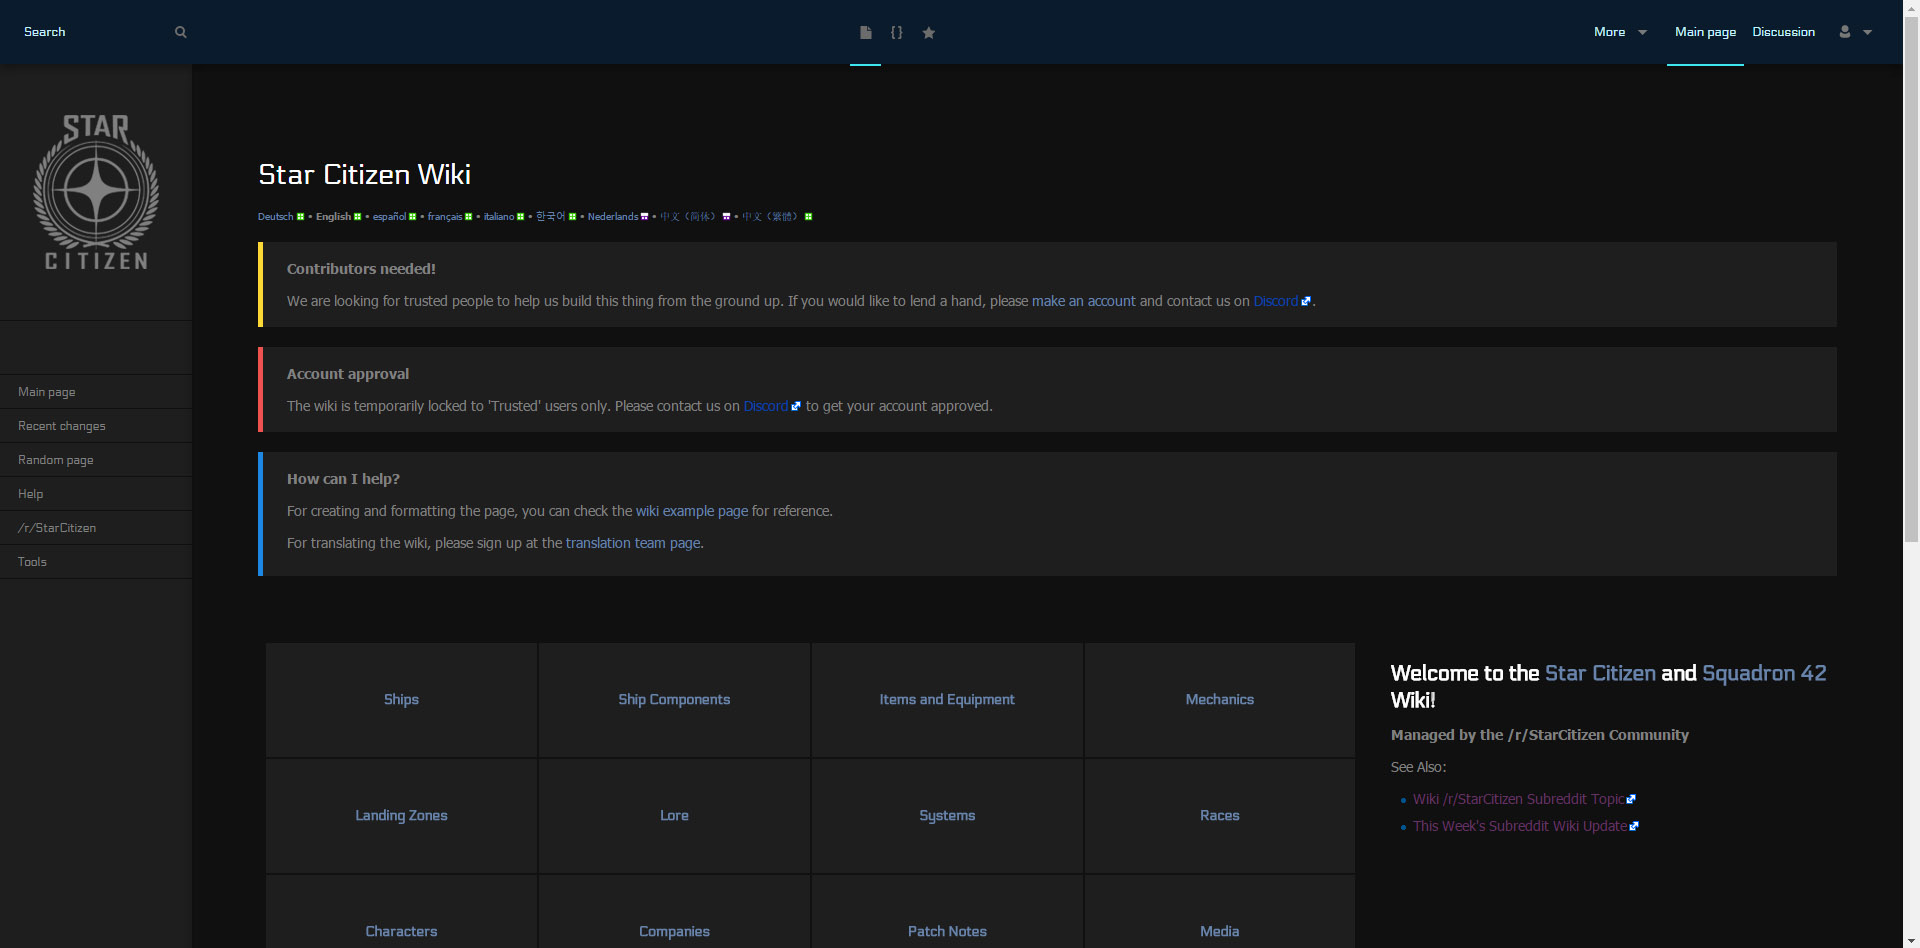Click the status icon next to English
This screenshot has width=1920, height=948.
coord(357,217)
